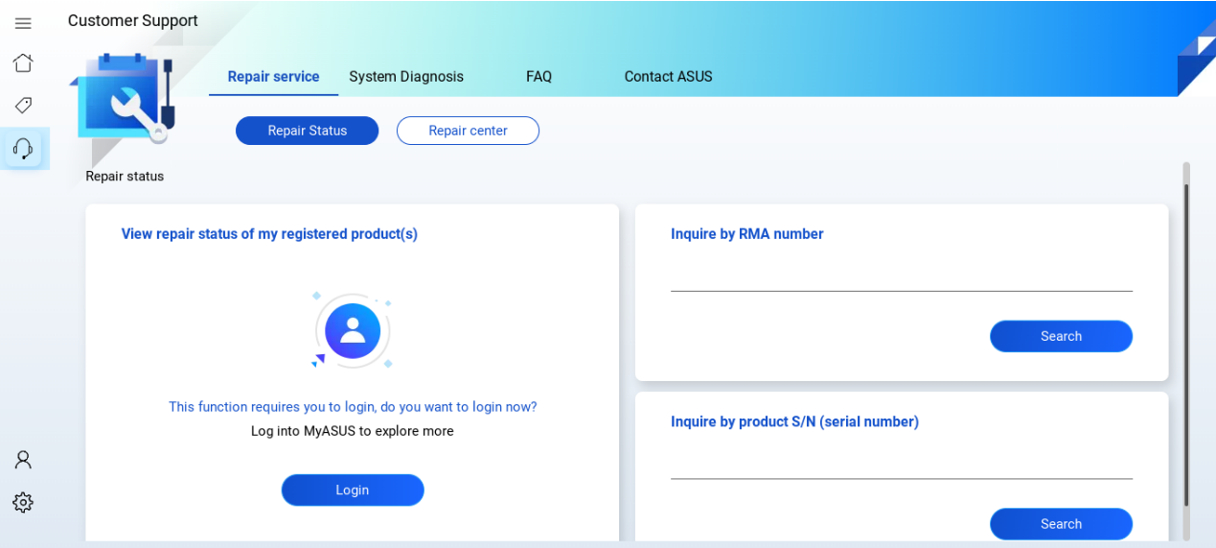
Task: Focus the RMA number input field
Action: tap(901, 275)
